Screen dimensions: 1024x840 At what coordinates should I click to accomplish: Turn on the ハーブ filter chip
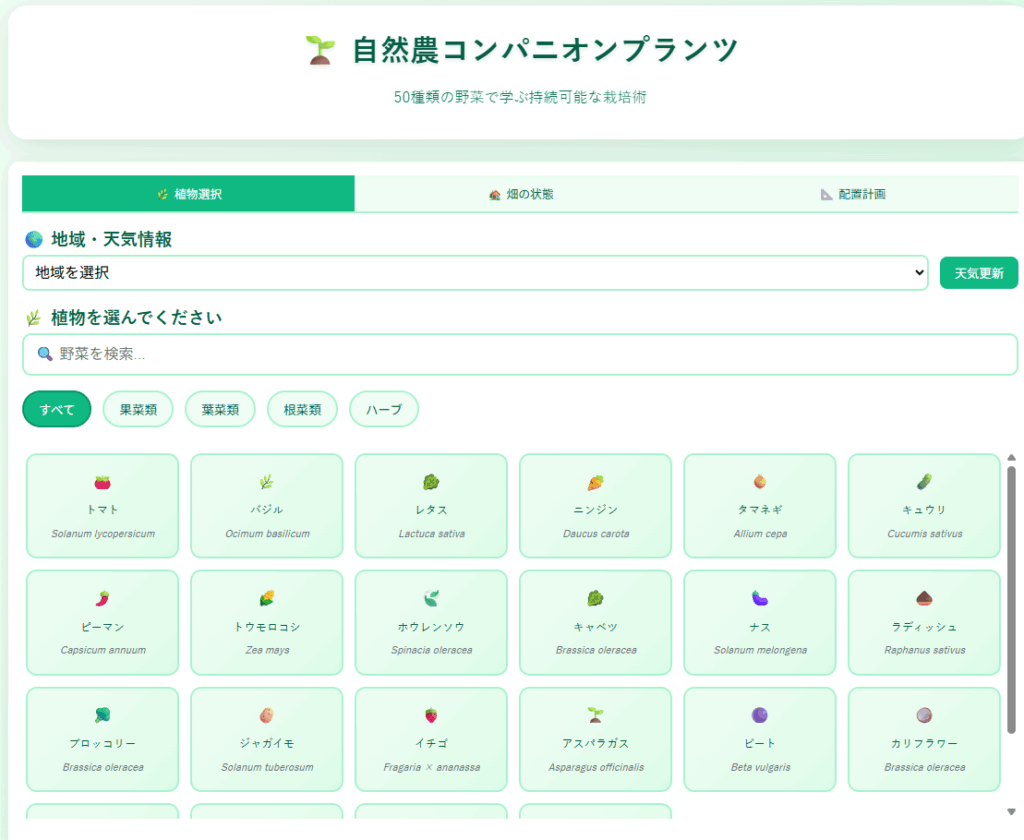[384, 409]
